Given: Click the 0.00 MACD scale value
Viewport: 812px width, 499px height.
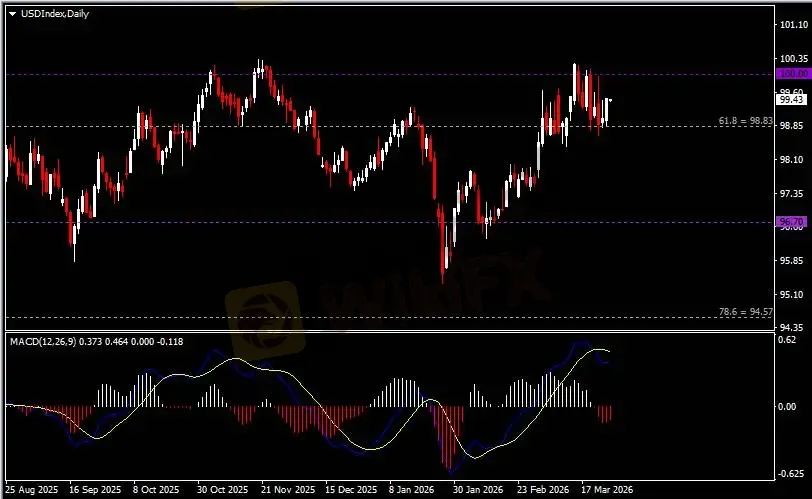Looking at the screenshot, I should pos(787,406).
